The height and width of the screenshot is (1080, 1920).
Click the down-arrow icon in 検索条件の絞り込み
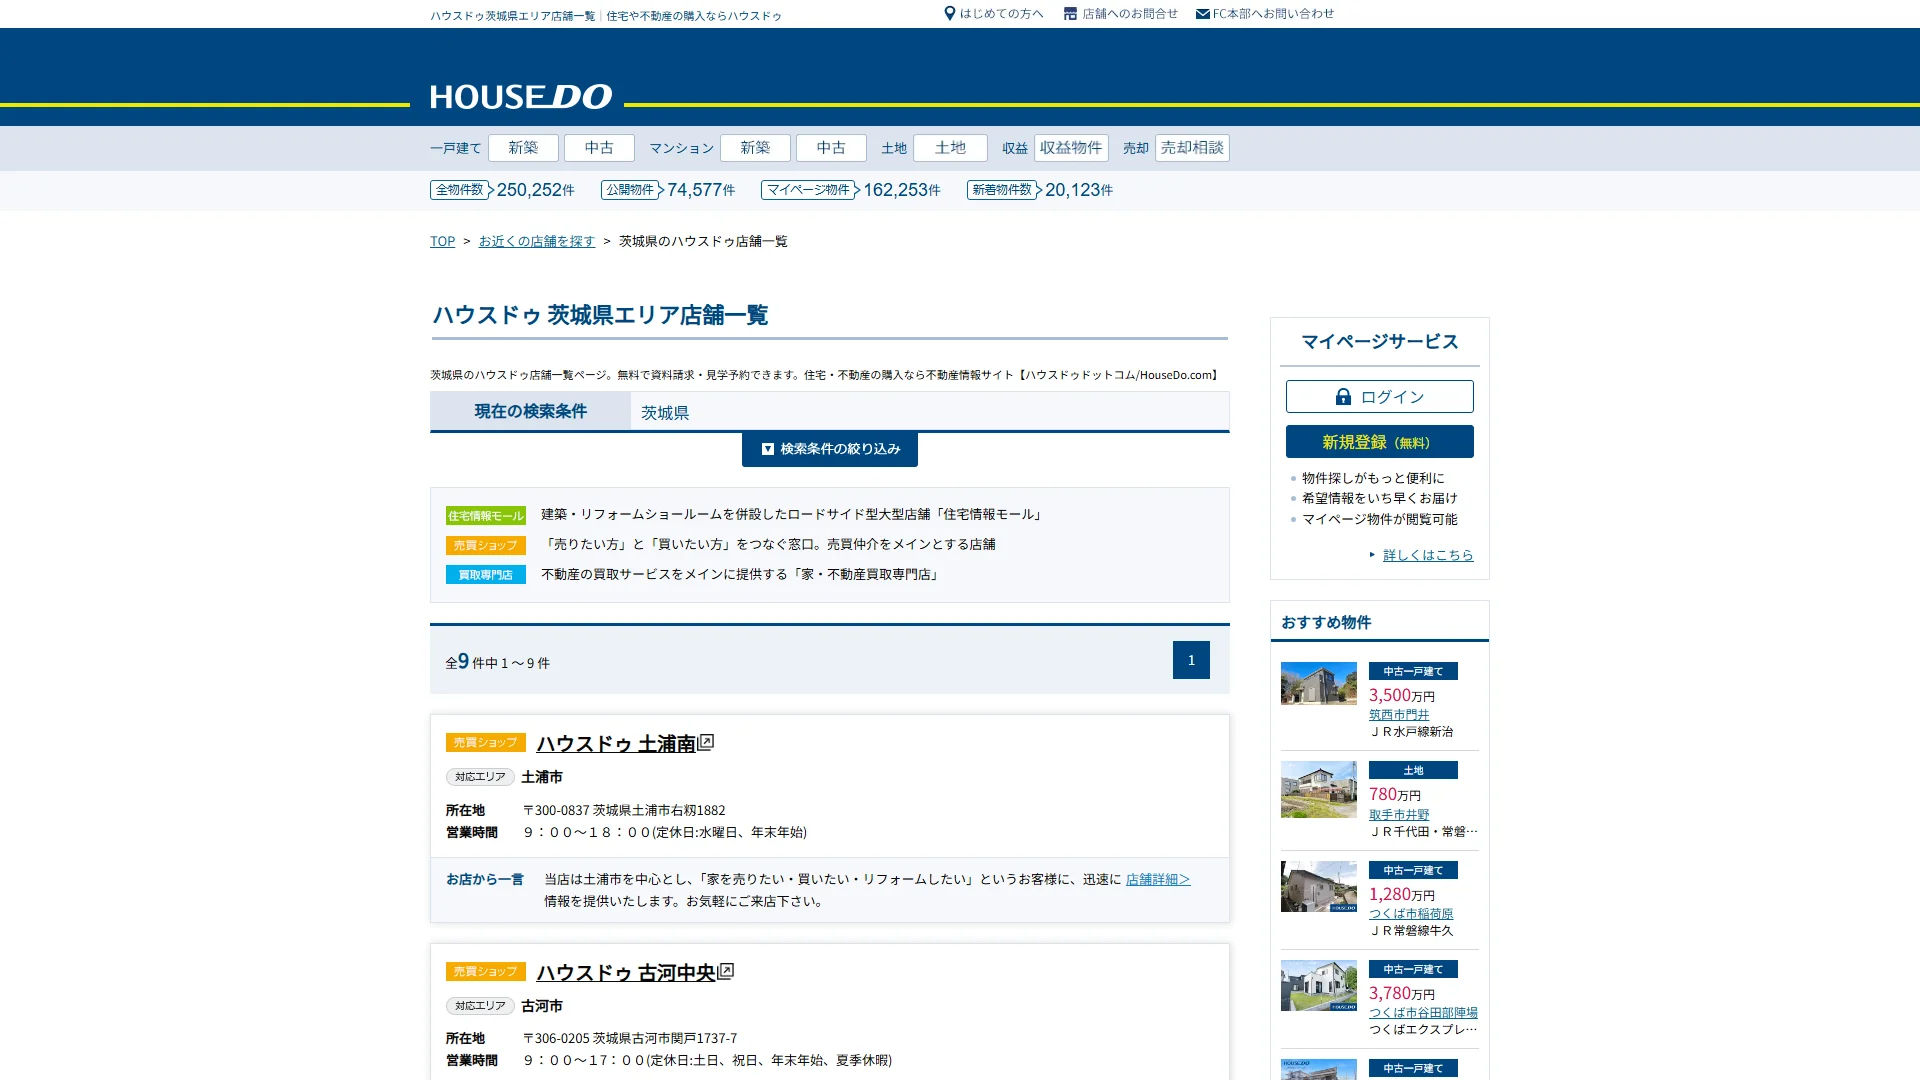[x=767, y=449]
